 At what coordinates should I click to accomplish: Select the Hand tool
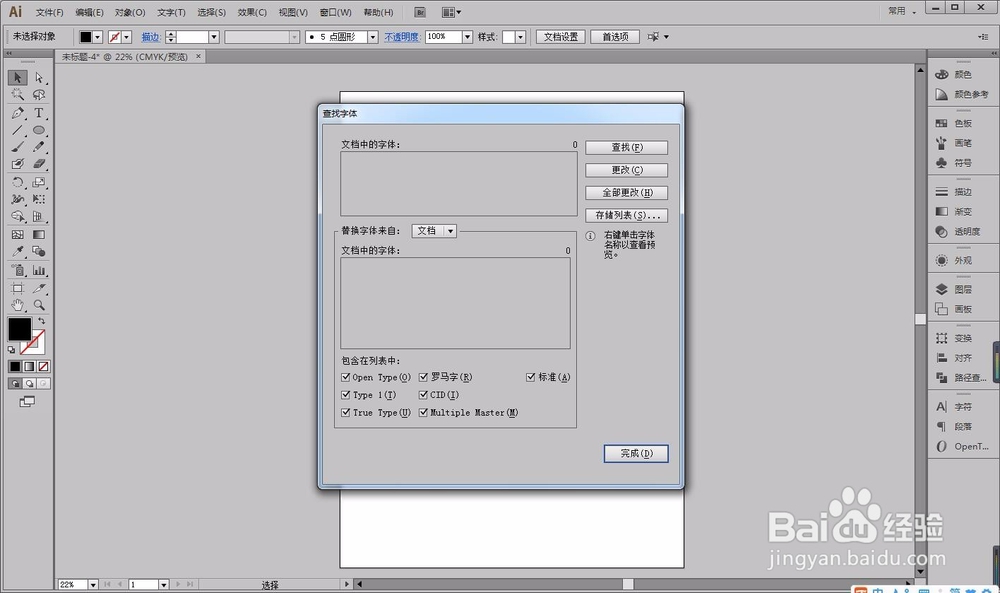click(17, 305)
